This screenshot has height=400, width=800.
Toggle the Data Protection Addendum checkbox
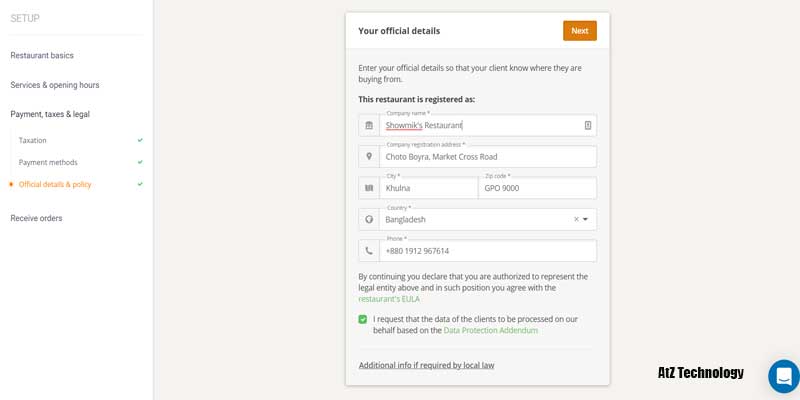(x=363, y=319)
